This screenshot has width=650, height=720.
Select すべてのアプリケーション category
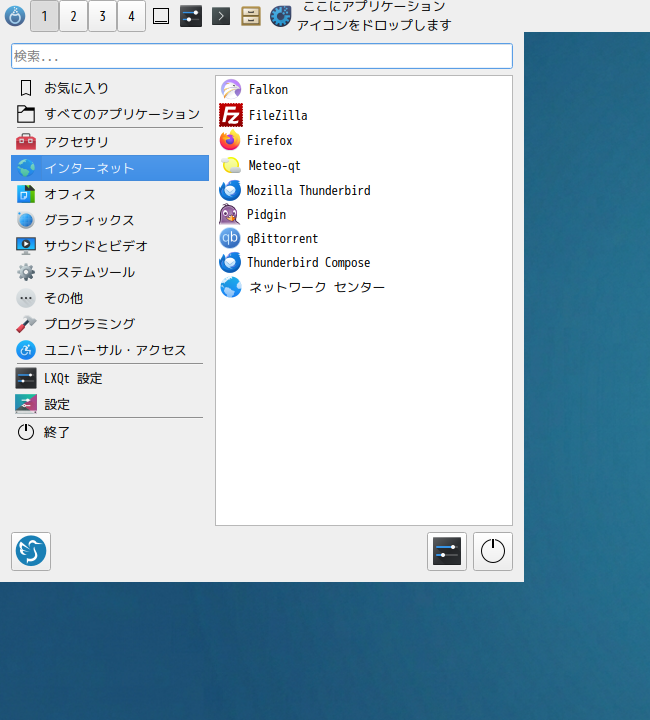(110, 113)
